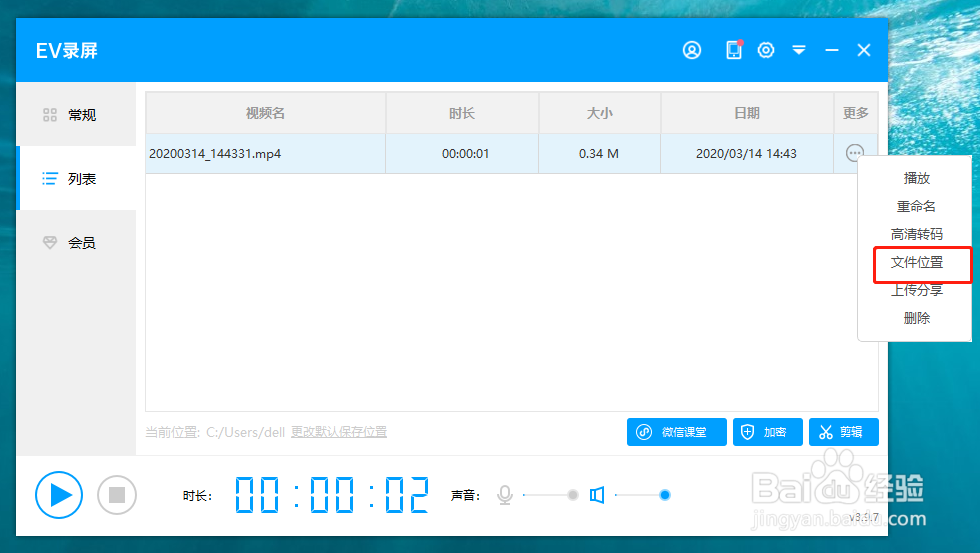Screen dimensions: 980x553
Task: Click the 0.34 M size cell
Action: click(x=599, y=154)
